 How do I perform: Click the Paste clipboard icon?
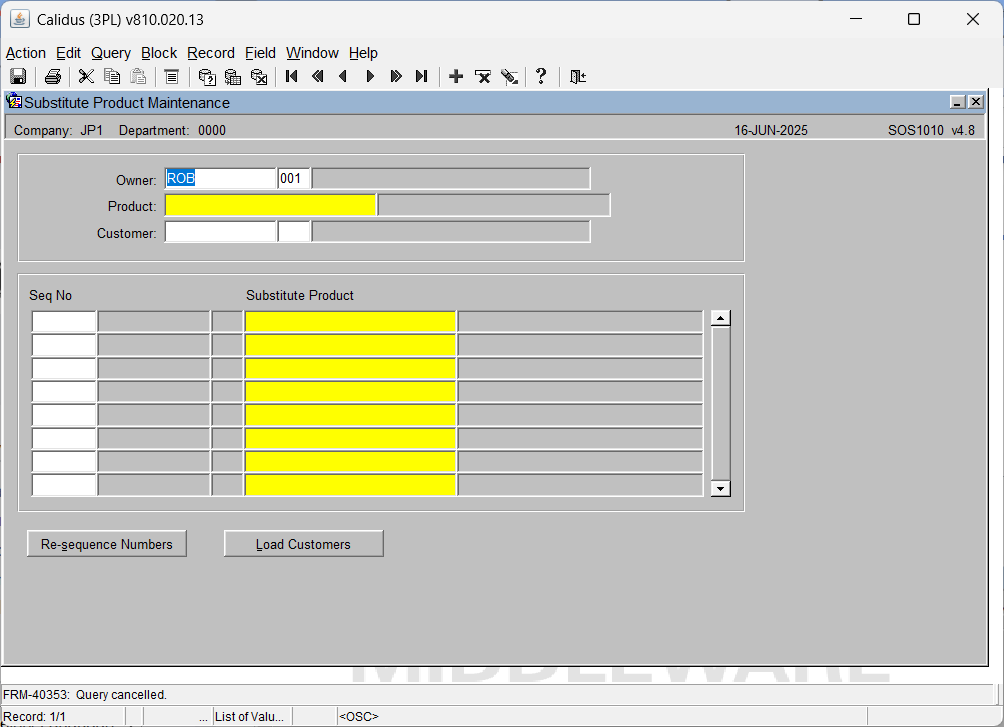[x=138, y=77]
